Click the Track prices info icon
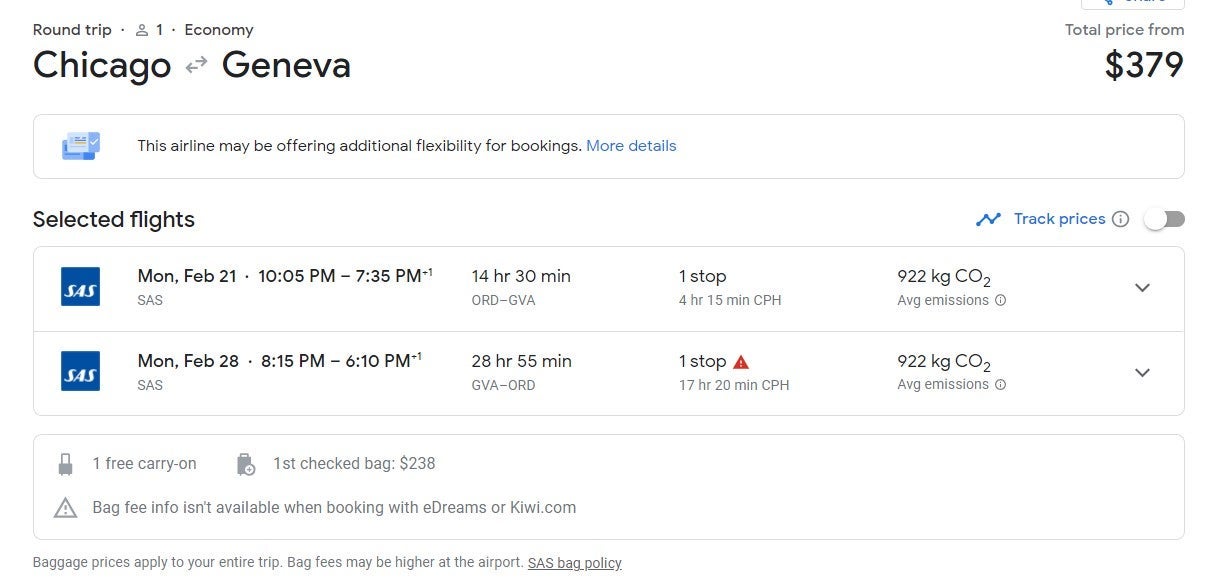This screenshot has width=1213, height=583. (1120, 219)
